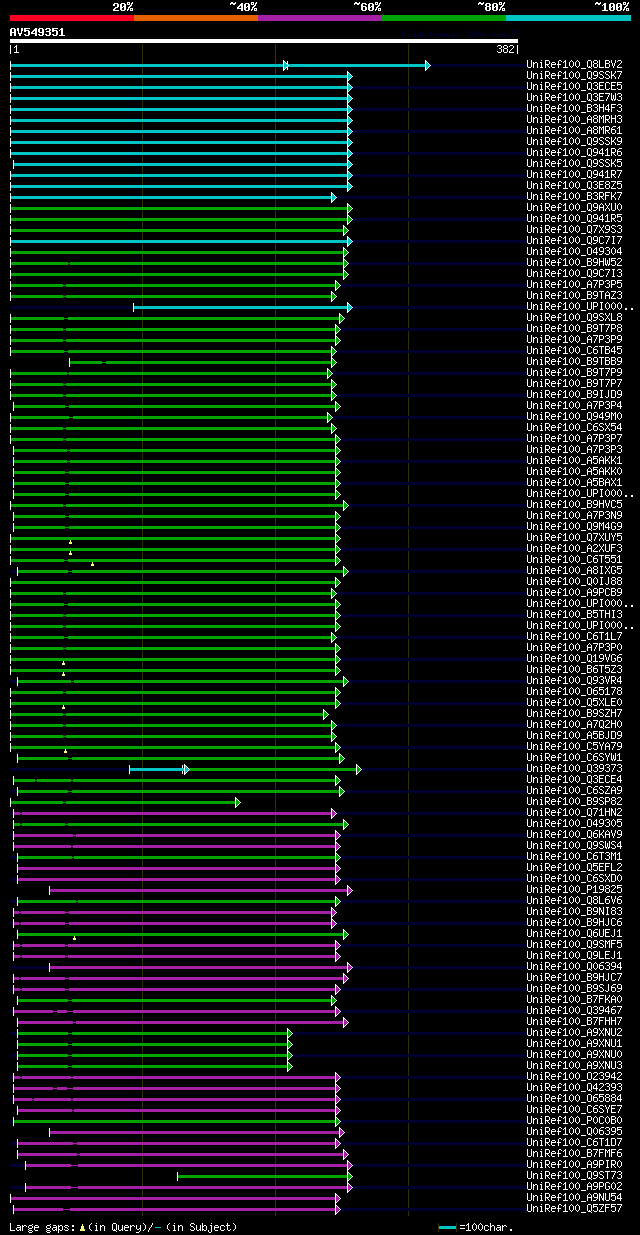
Task: Open hit UniRef100_Q941R6
Action: click(x=574, y=152)
